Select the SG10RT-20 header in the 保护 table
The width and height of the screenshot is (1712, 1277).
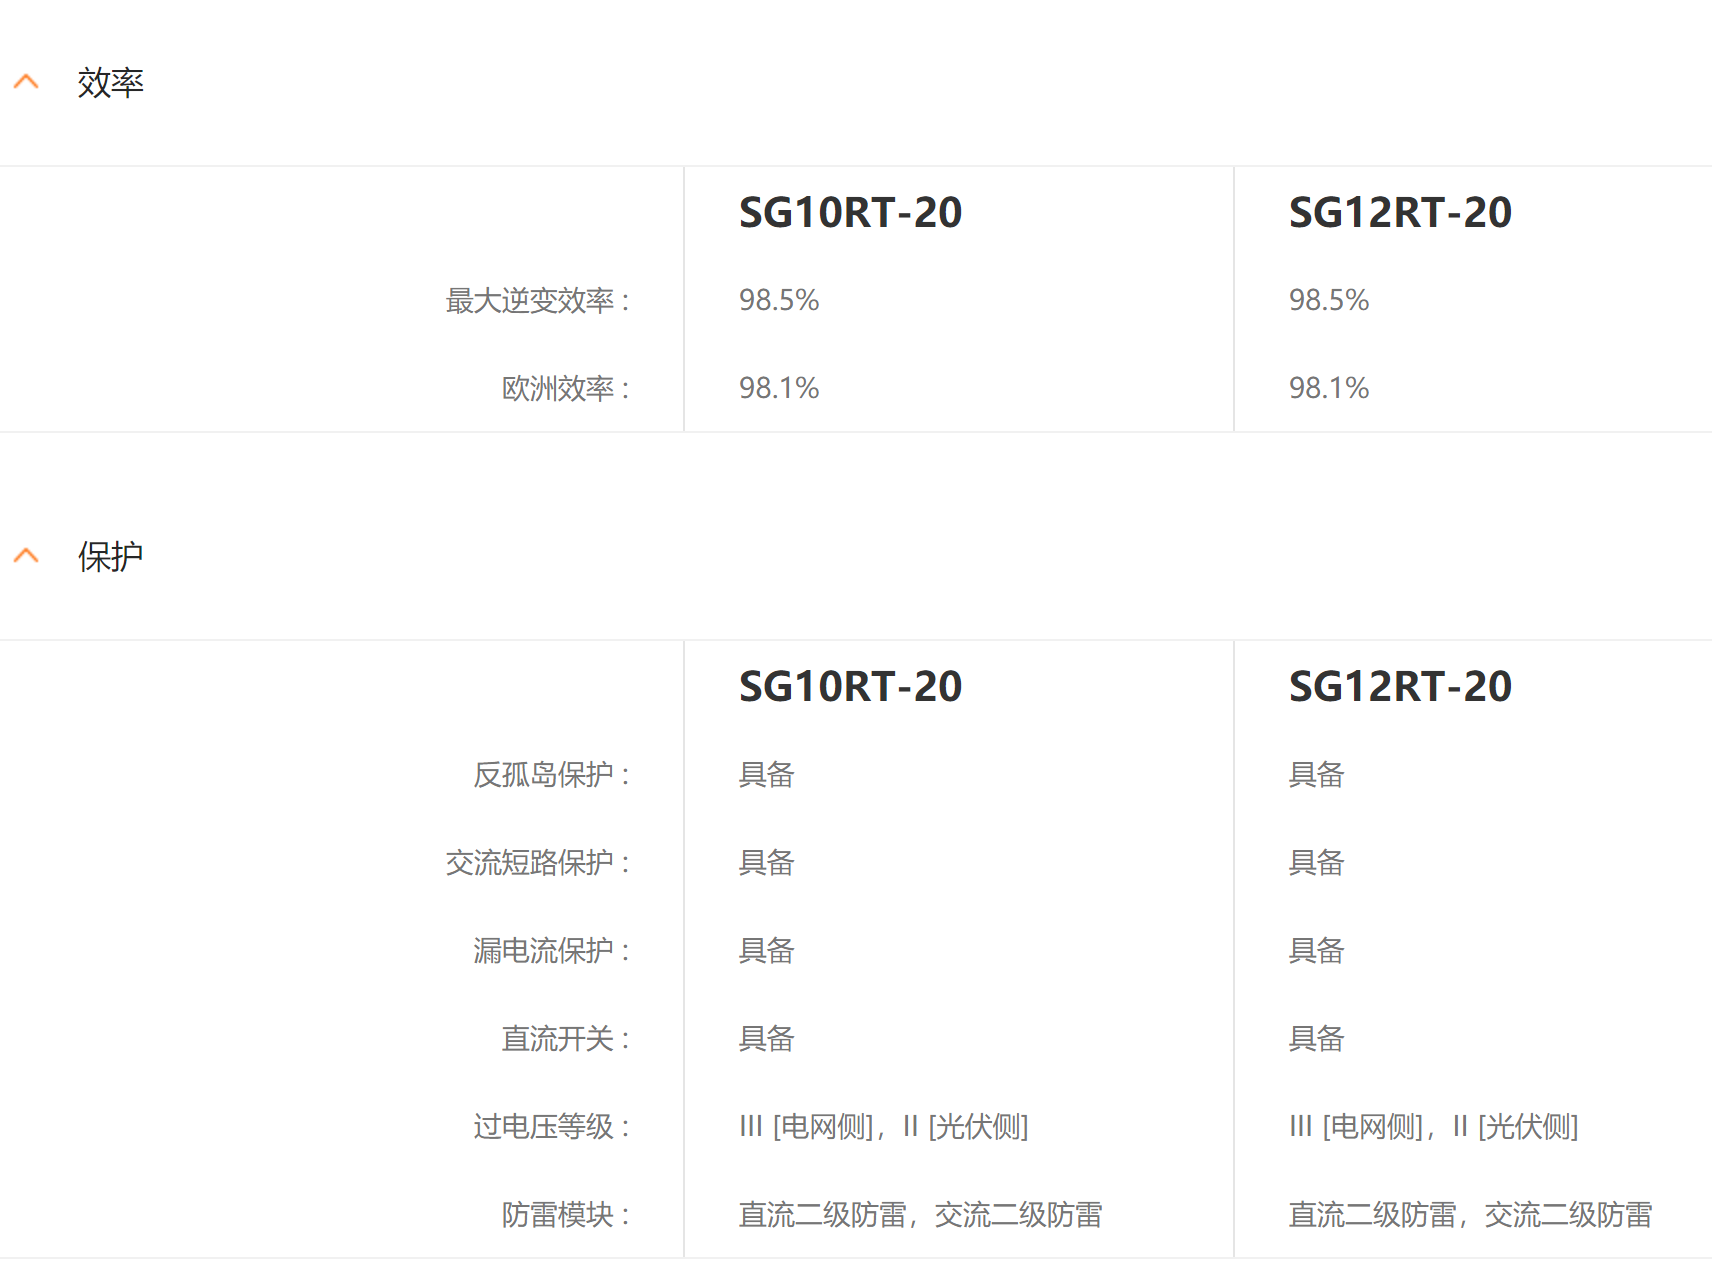tap(850, 687)
